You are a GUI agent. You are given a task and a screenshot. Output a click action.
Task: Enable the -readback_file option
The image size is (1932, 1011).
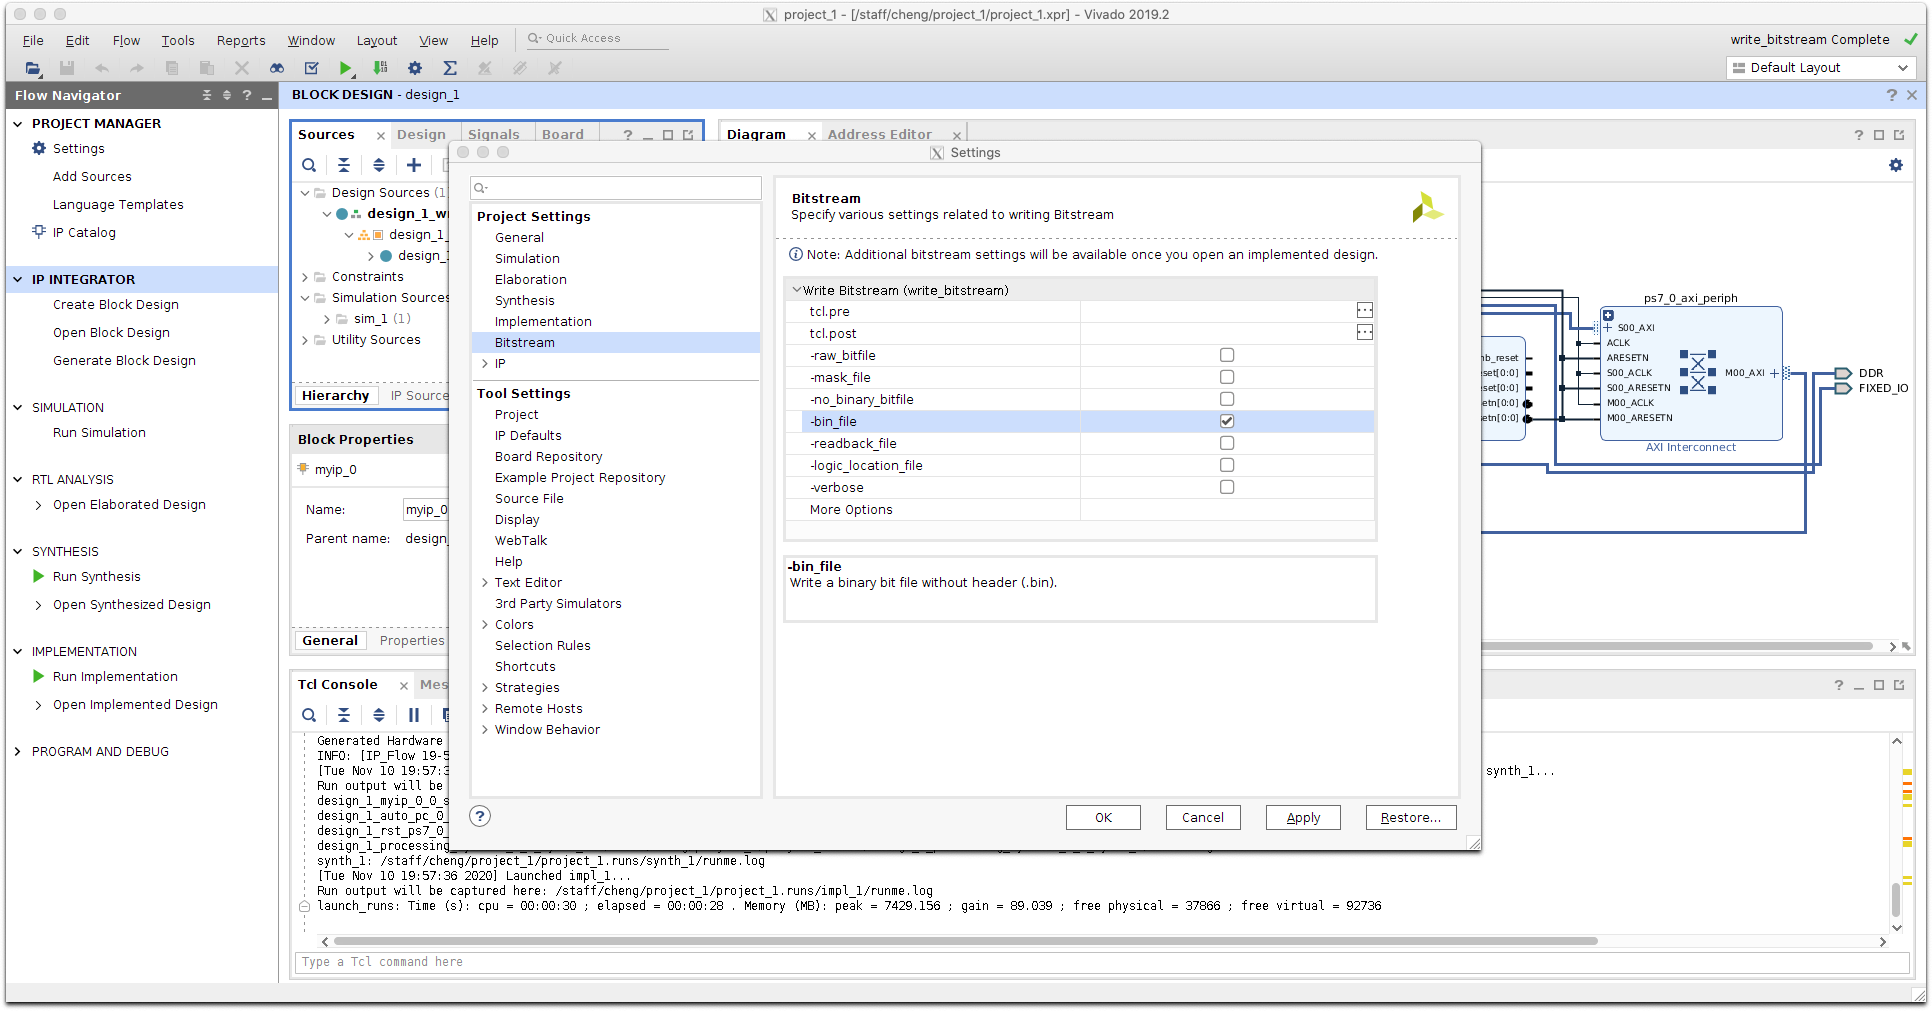point(1227,443)
